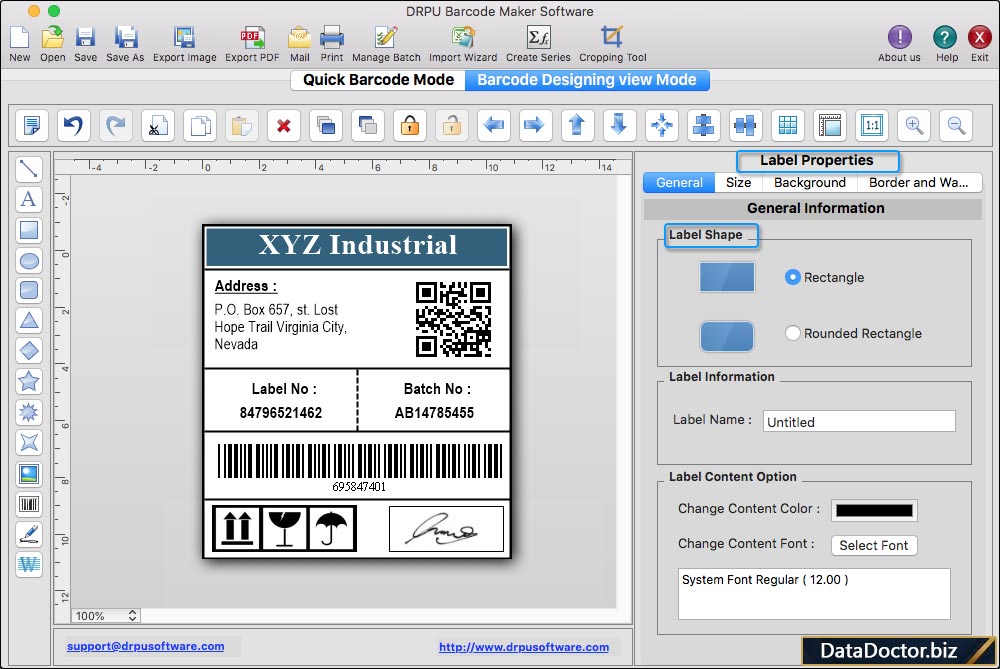Switch to Barcode Designing view Mode
1000x669 pixels.
587,80
